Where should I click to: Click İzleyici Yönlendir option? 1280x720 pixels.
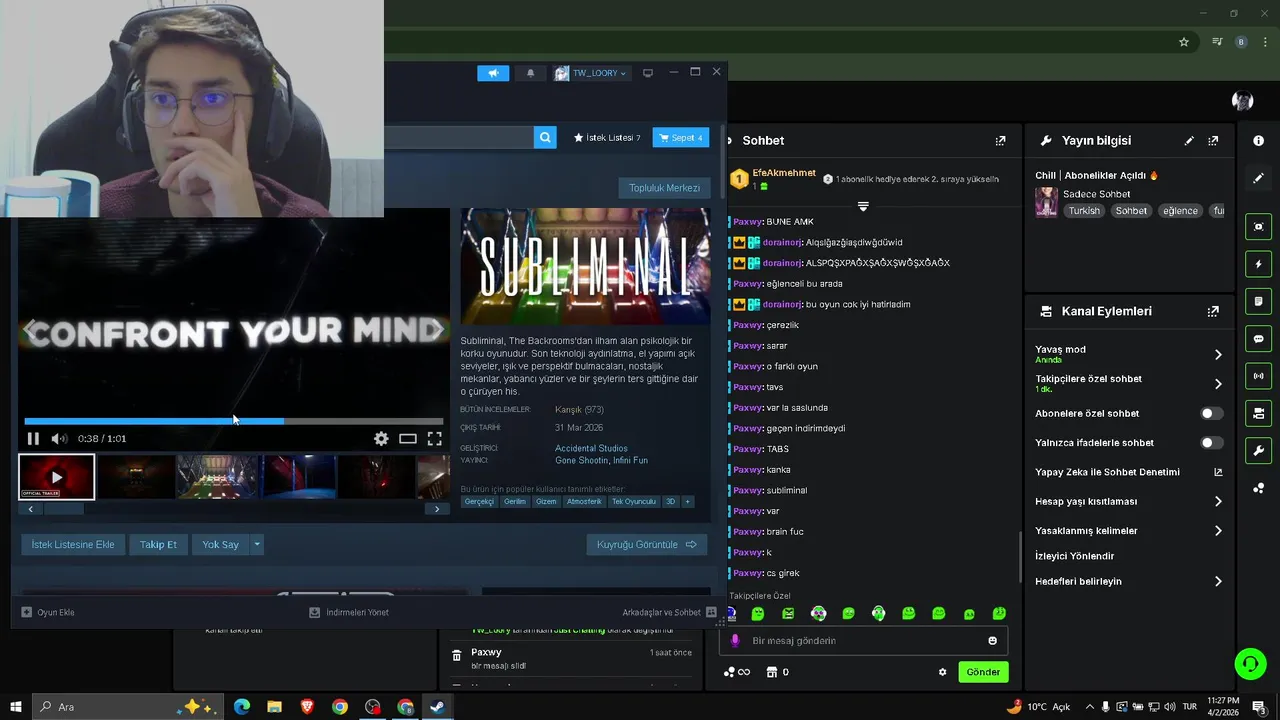click(1074, 556)
